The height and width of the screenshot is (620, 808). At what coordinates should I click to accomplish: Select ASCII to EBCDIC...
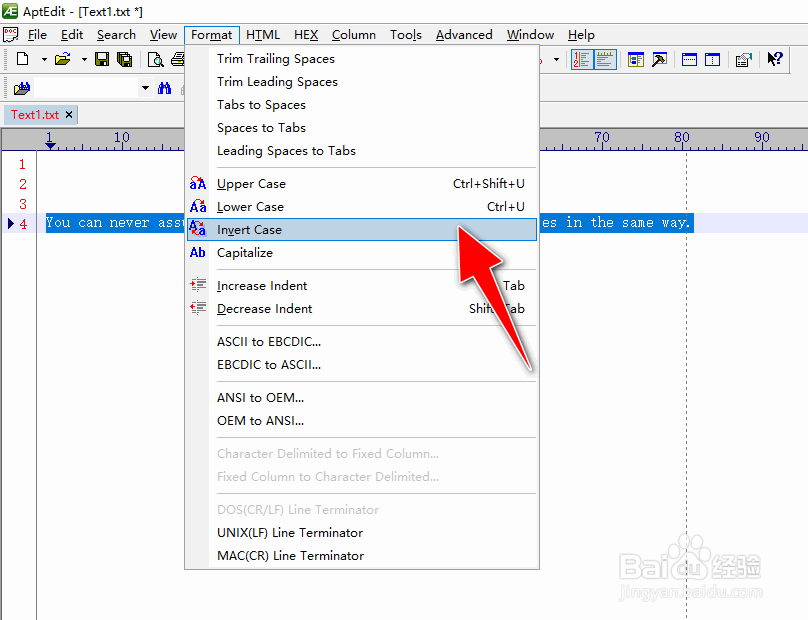[362, 342]
